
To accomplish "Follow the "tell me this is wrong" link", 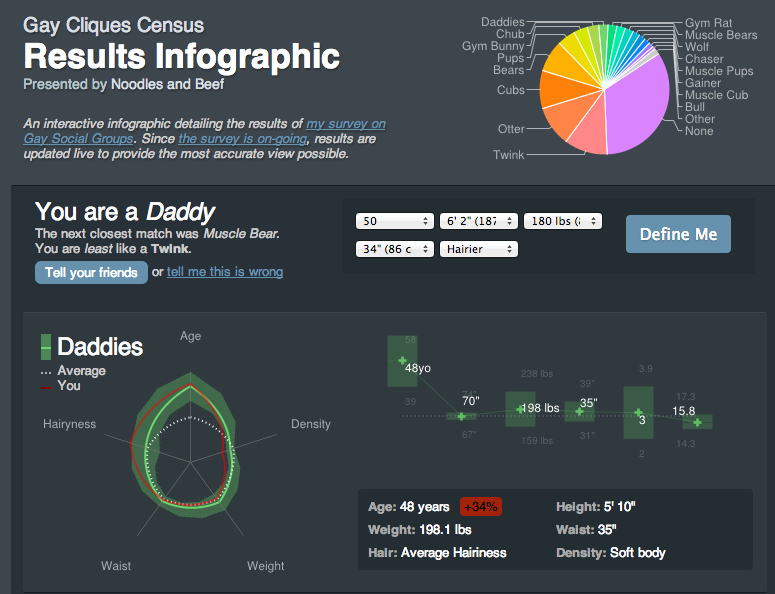I will click(225, 272).
